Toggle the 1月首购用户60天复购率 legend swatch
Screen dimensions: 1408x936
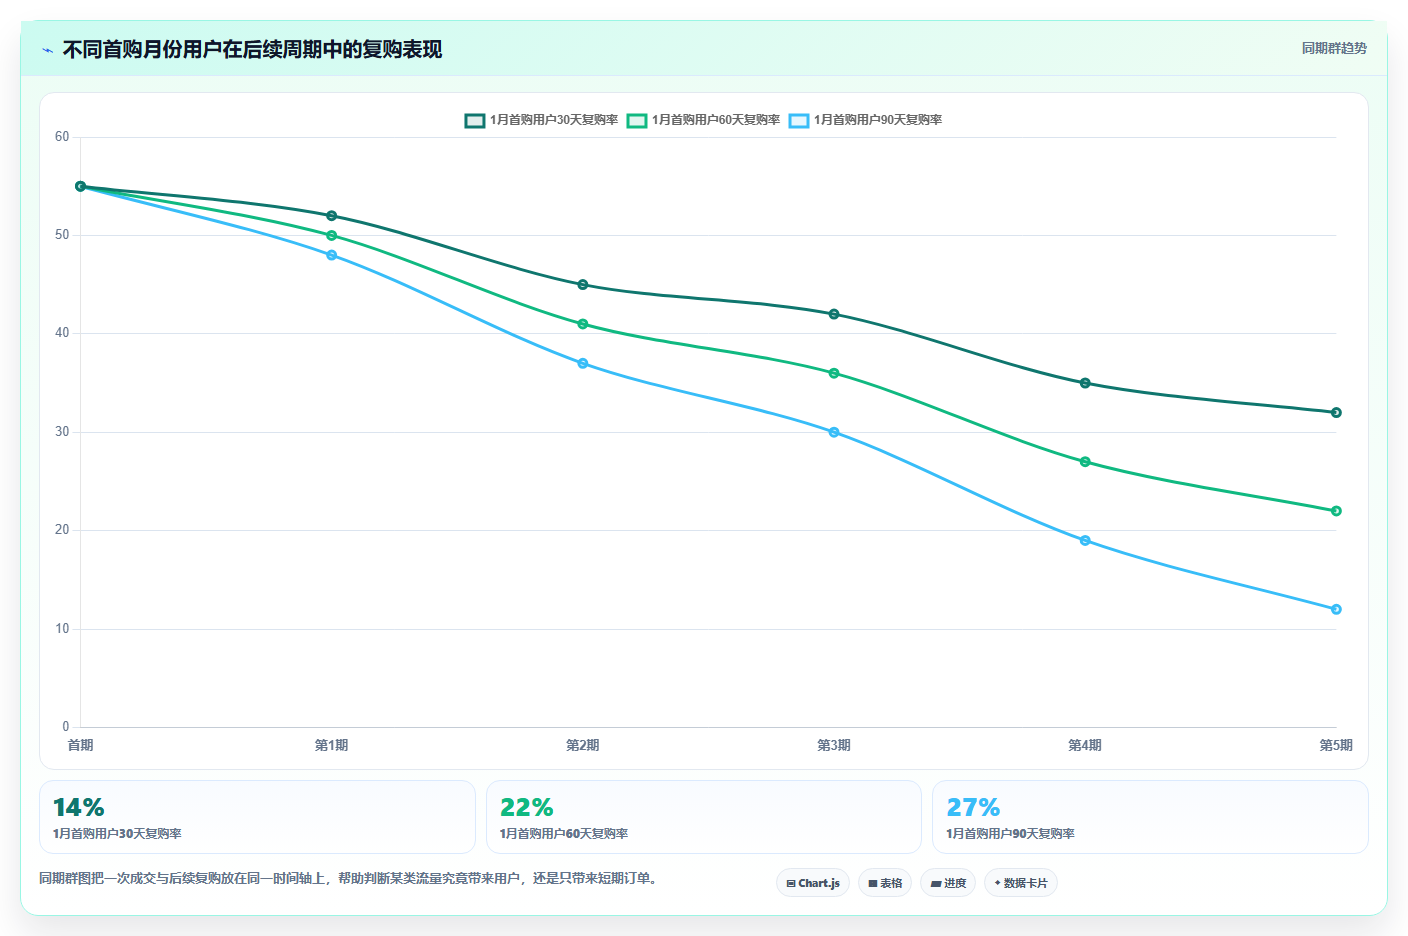(637, 120)
